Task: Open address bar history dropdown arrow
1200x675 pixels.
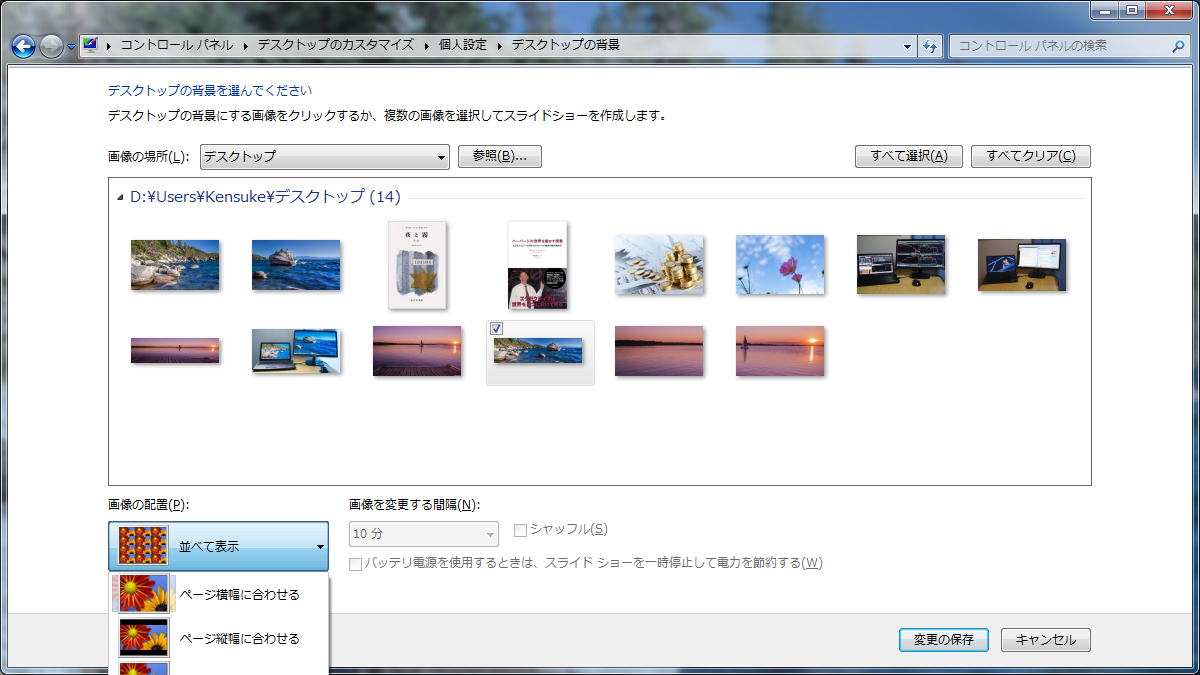Action: pyautogui.click(x=907, y=46)
